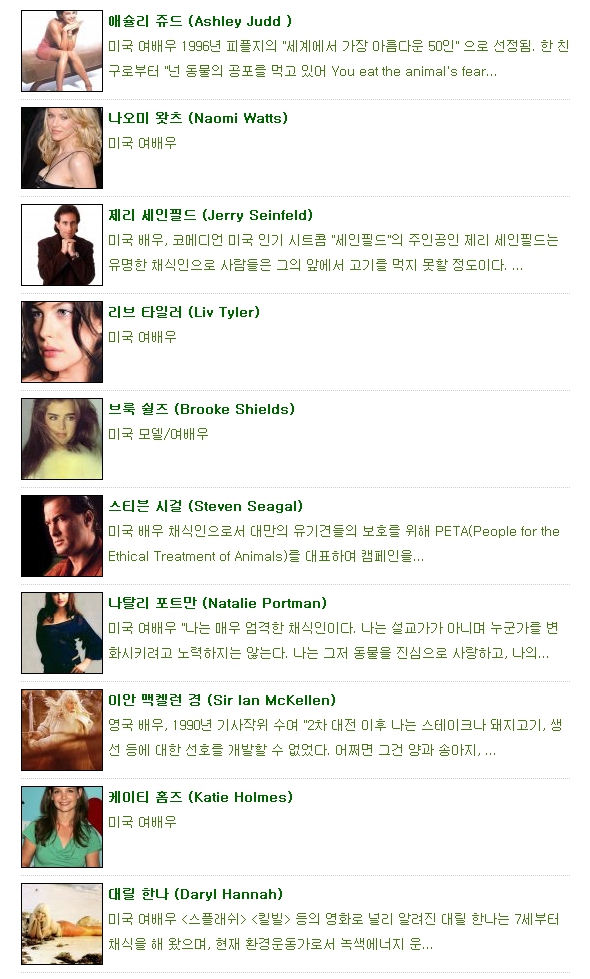Screen dimensions: 590x979
Task: Select the Liv Tyler thumbnail image
Action: point(62,342)
